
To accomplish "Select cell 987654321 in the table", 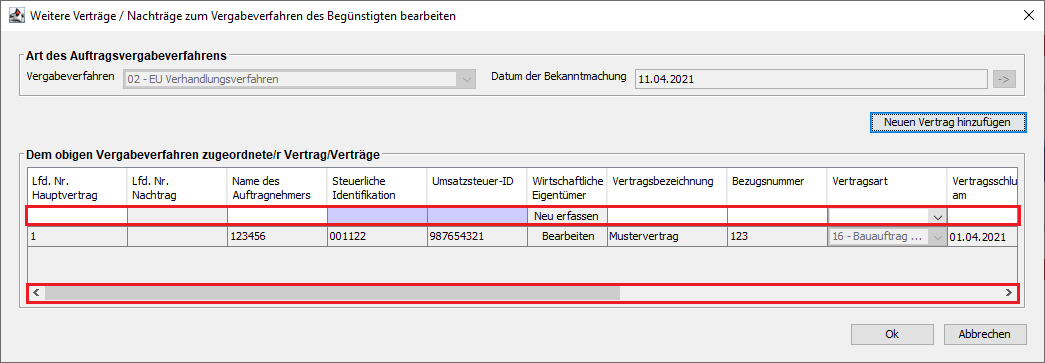I will (x=477, y=236).
